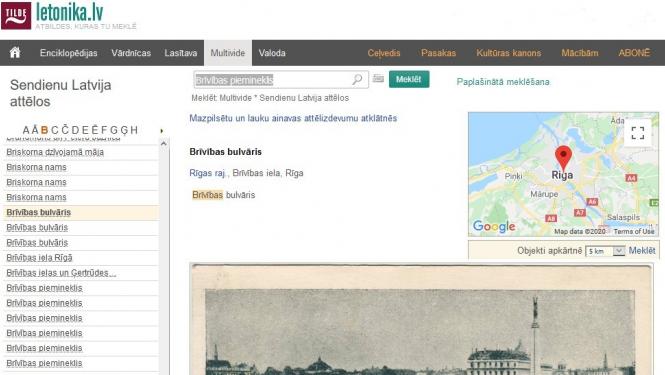Open the 5 km distance dropdown
The image size is (665, 375).
(x=605, y=251)
